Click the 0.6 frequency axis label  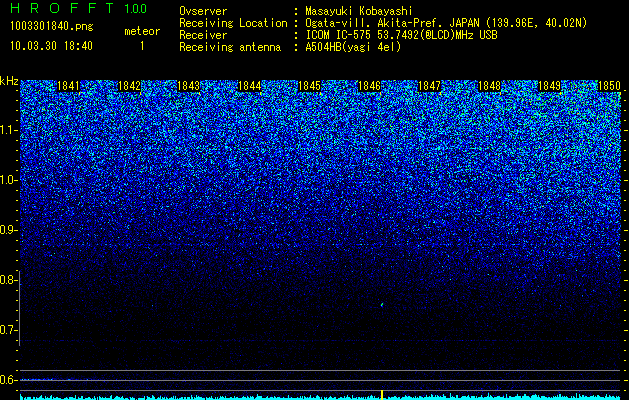[8, 380]
